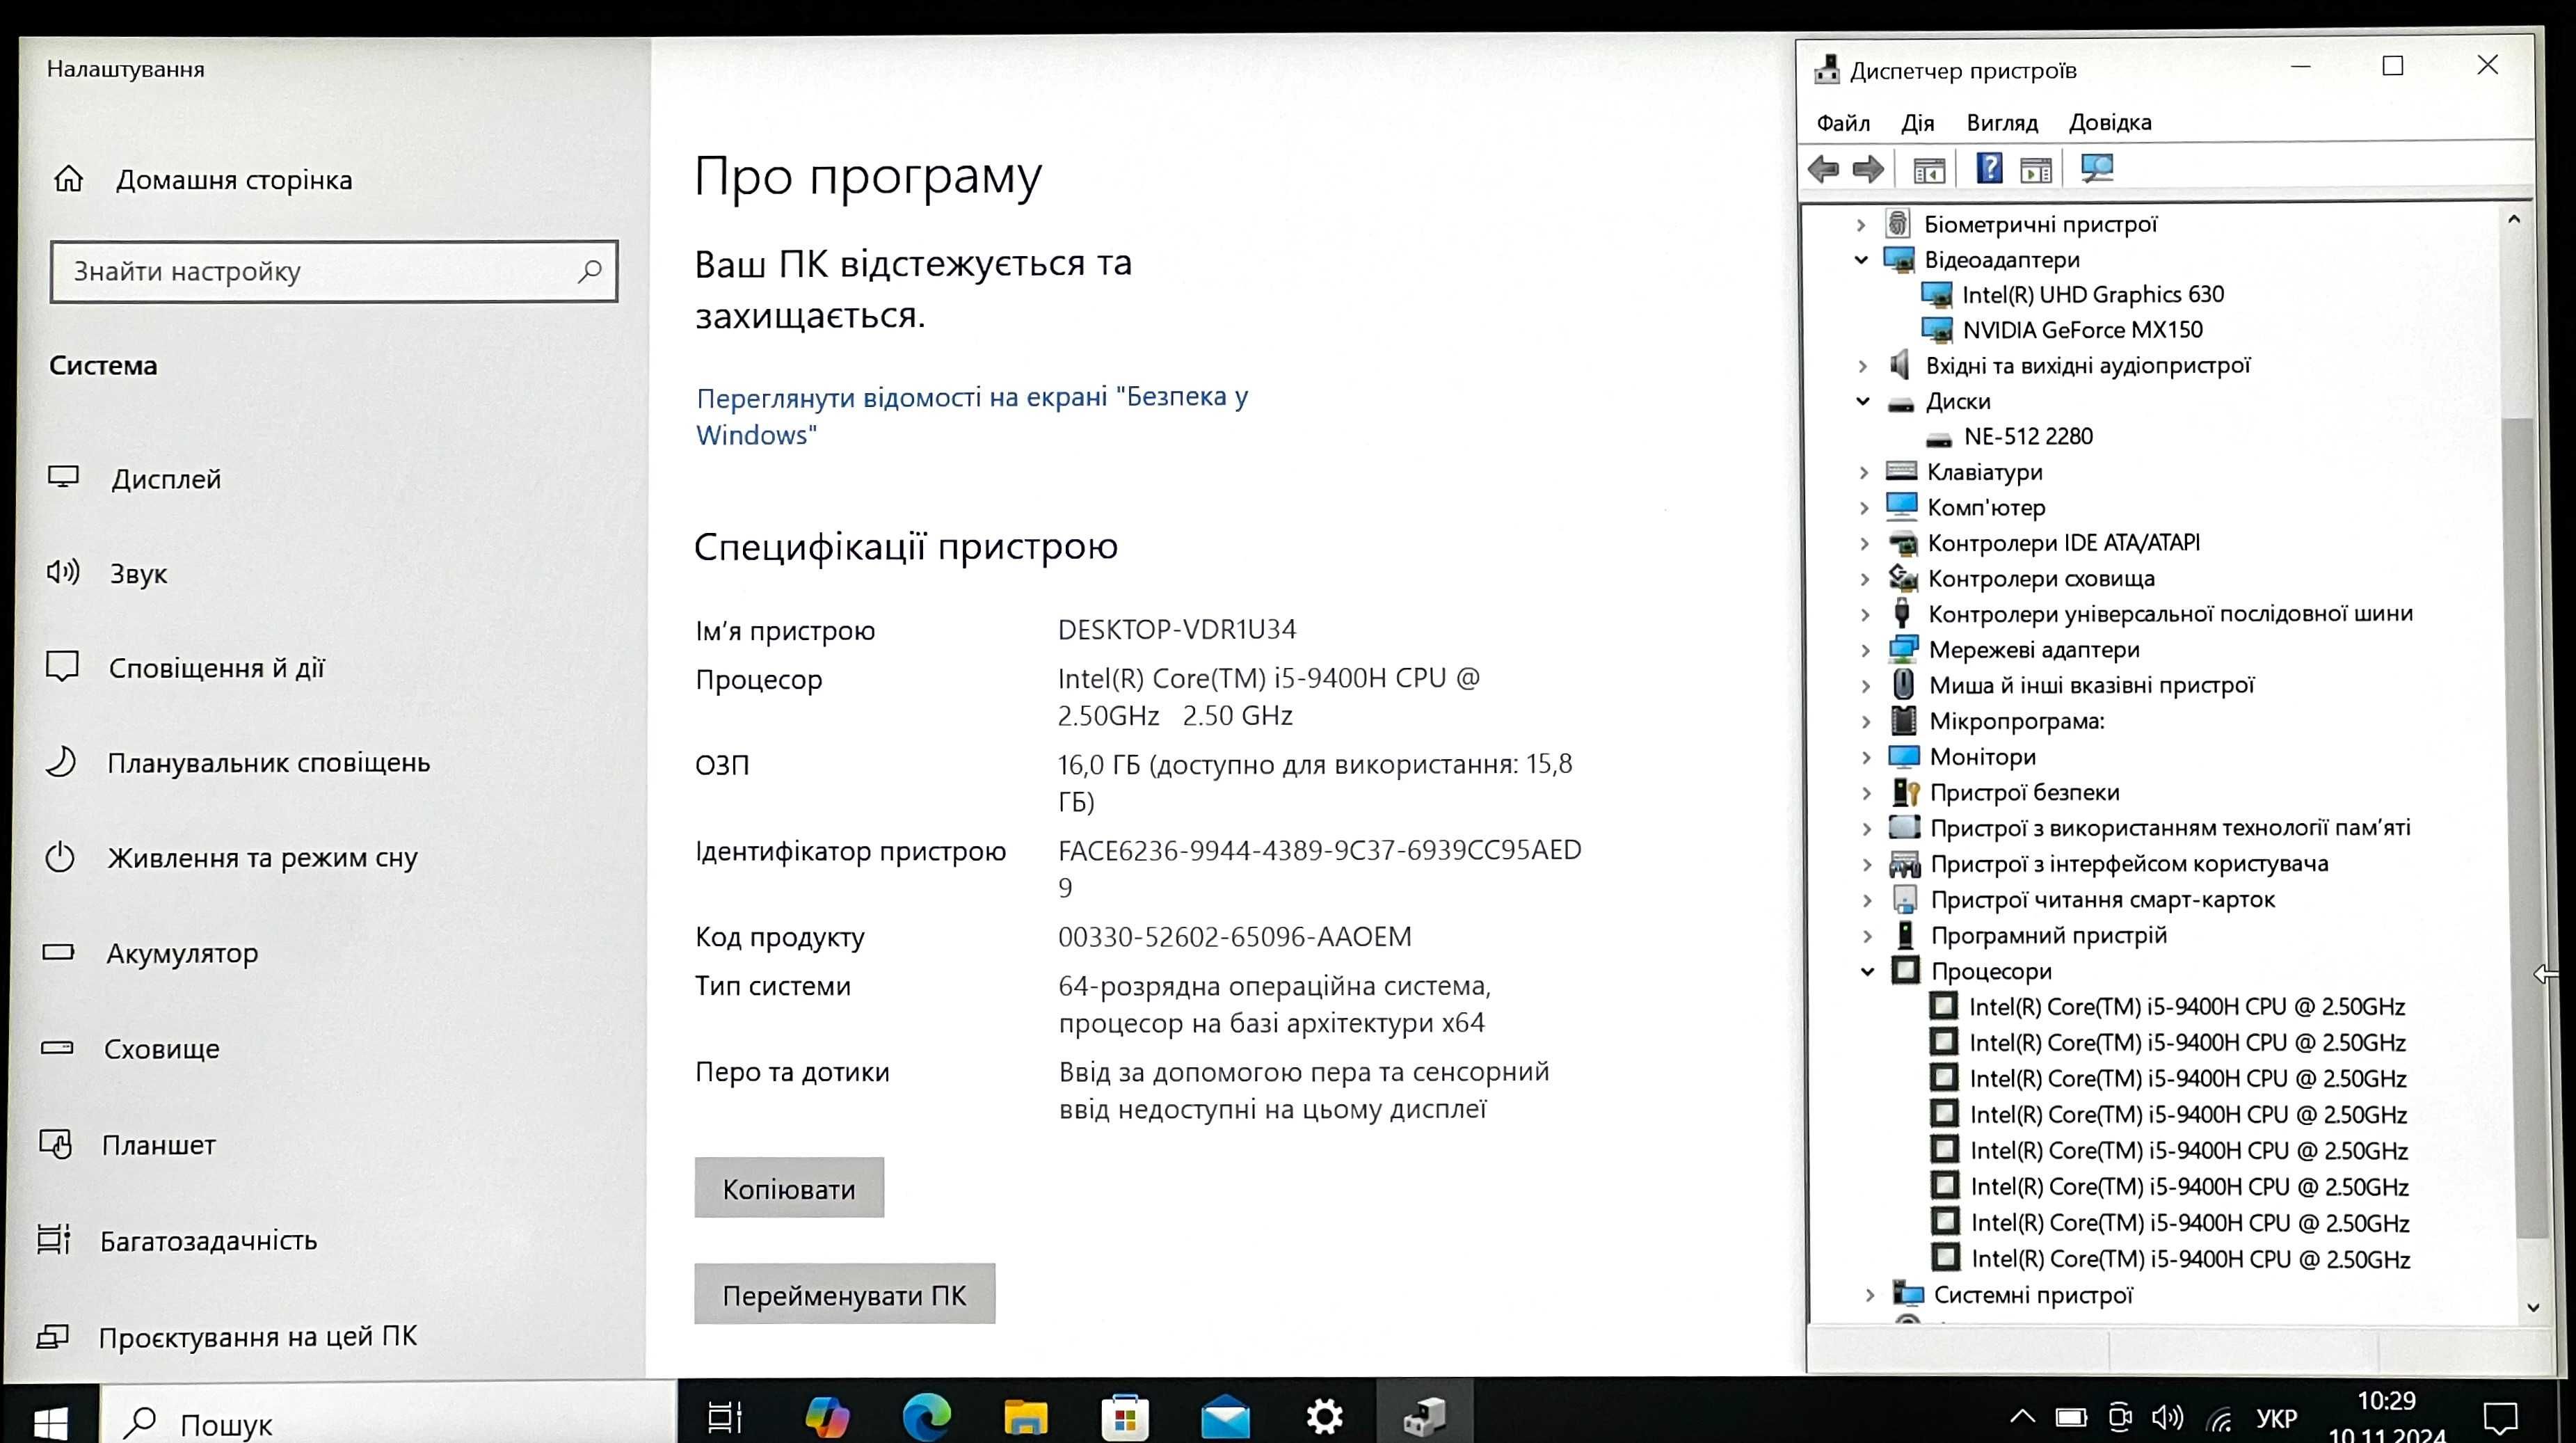Open Focus assist (Планувальник сповіщень)

(x=238, y=762)
